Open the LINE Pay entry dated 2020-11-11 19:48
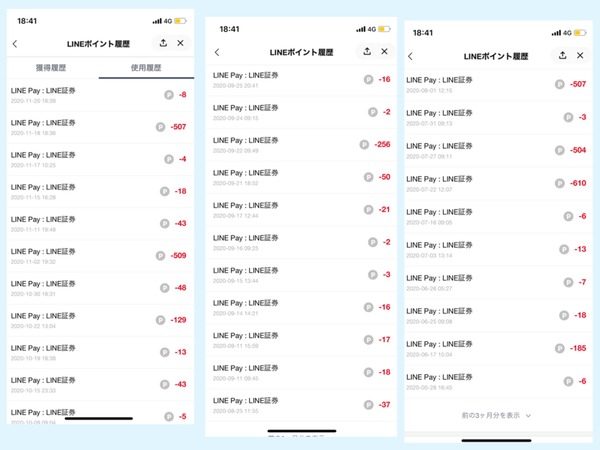This screenshot has height=450, width=600. point(100,223)
